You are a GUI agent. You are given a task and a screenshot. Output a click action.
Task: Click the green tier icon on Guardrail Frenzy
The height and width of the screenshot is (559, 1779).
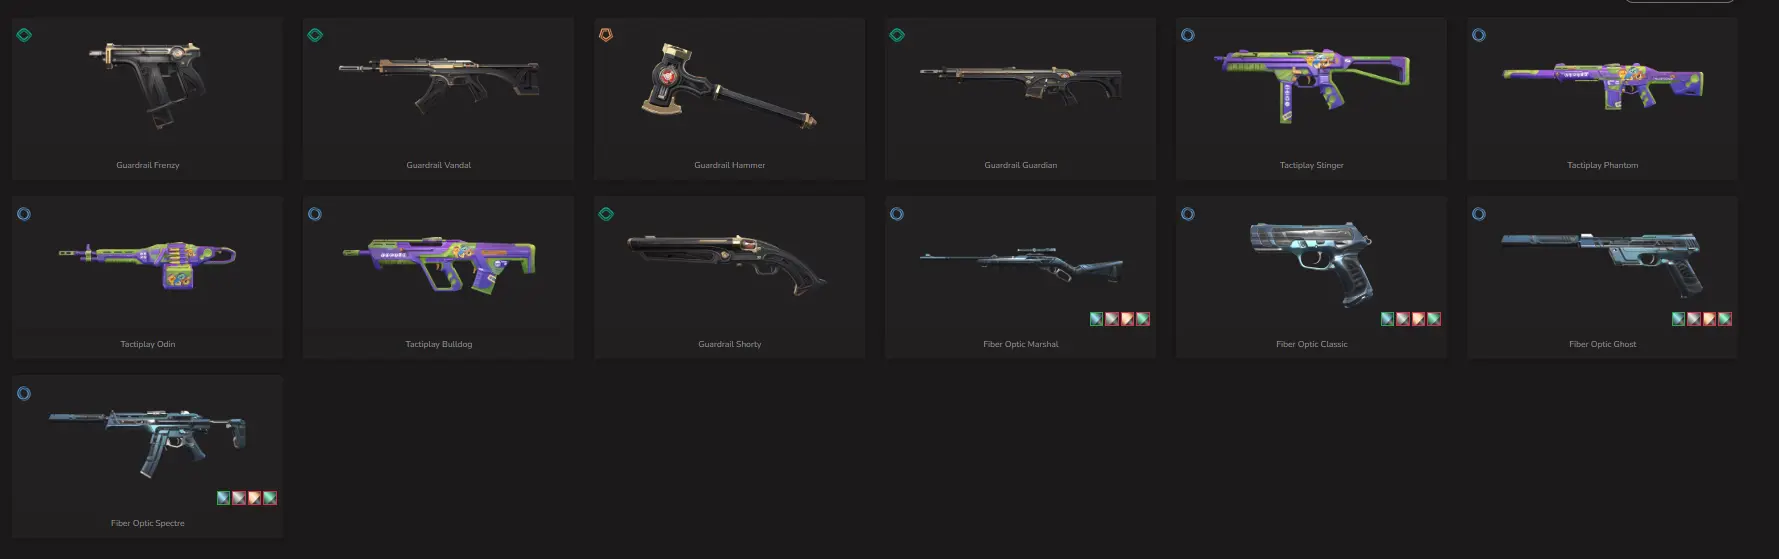click(24, 35)
